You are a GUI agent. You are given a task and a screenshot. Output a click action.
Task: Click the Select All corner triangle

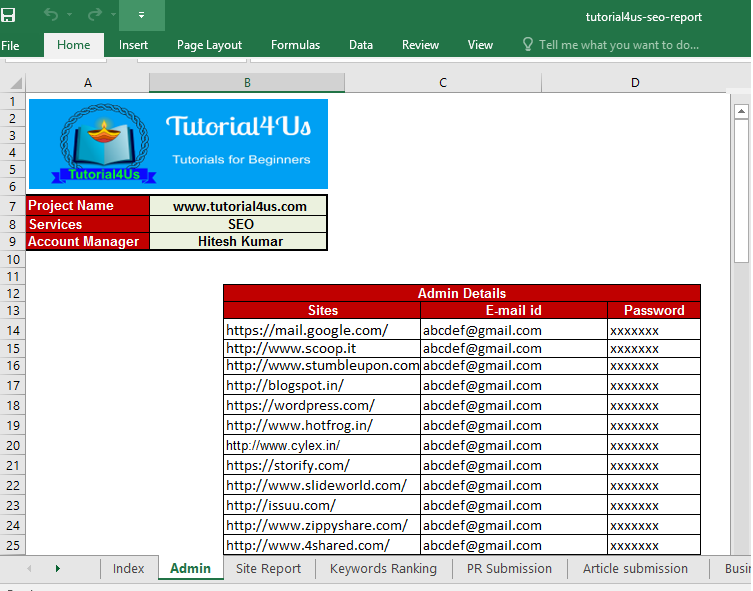[15, 84]
